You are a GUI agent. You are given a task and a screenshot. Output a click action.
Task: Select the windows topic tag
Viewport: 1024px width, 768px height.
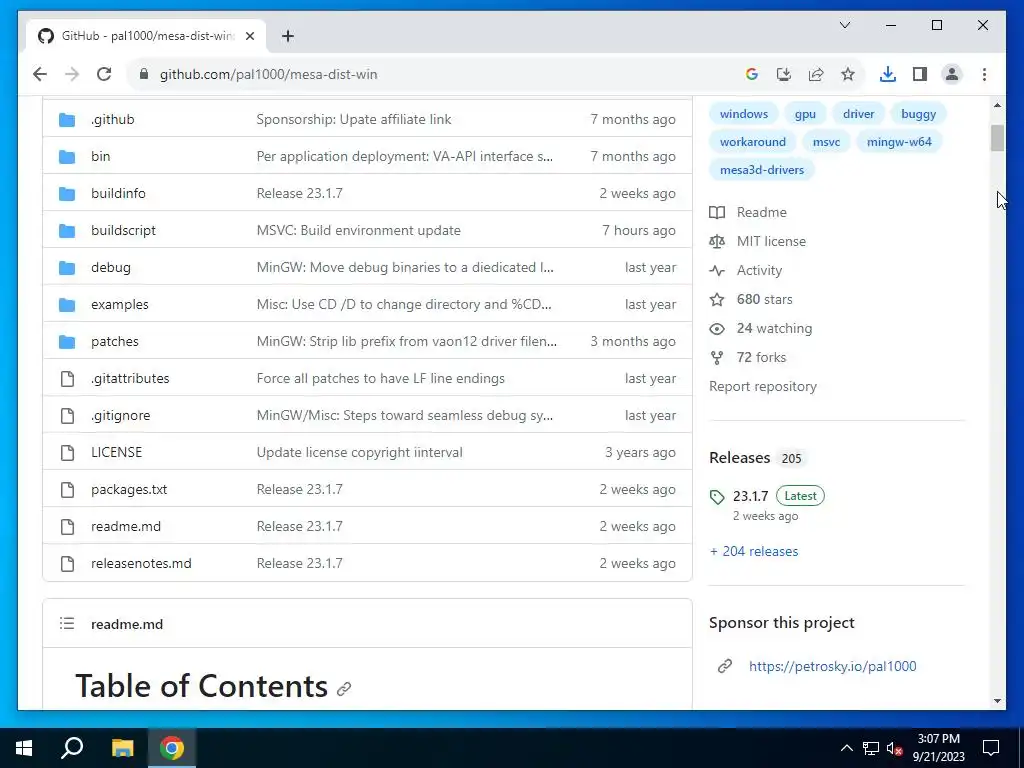744,114
